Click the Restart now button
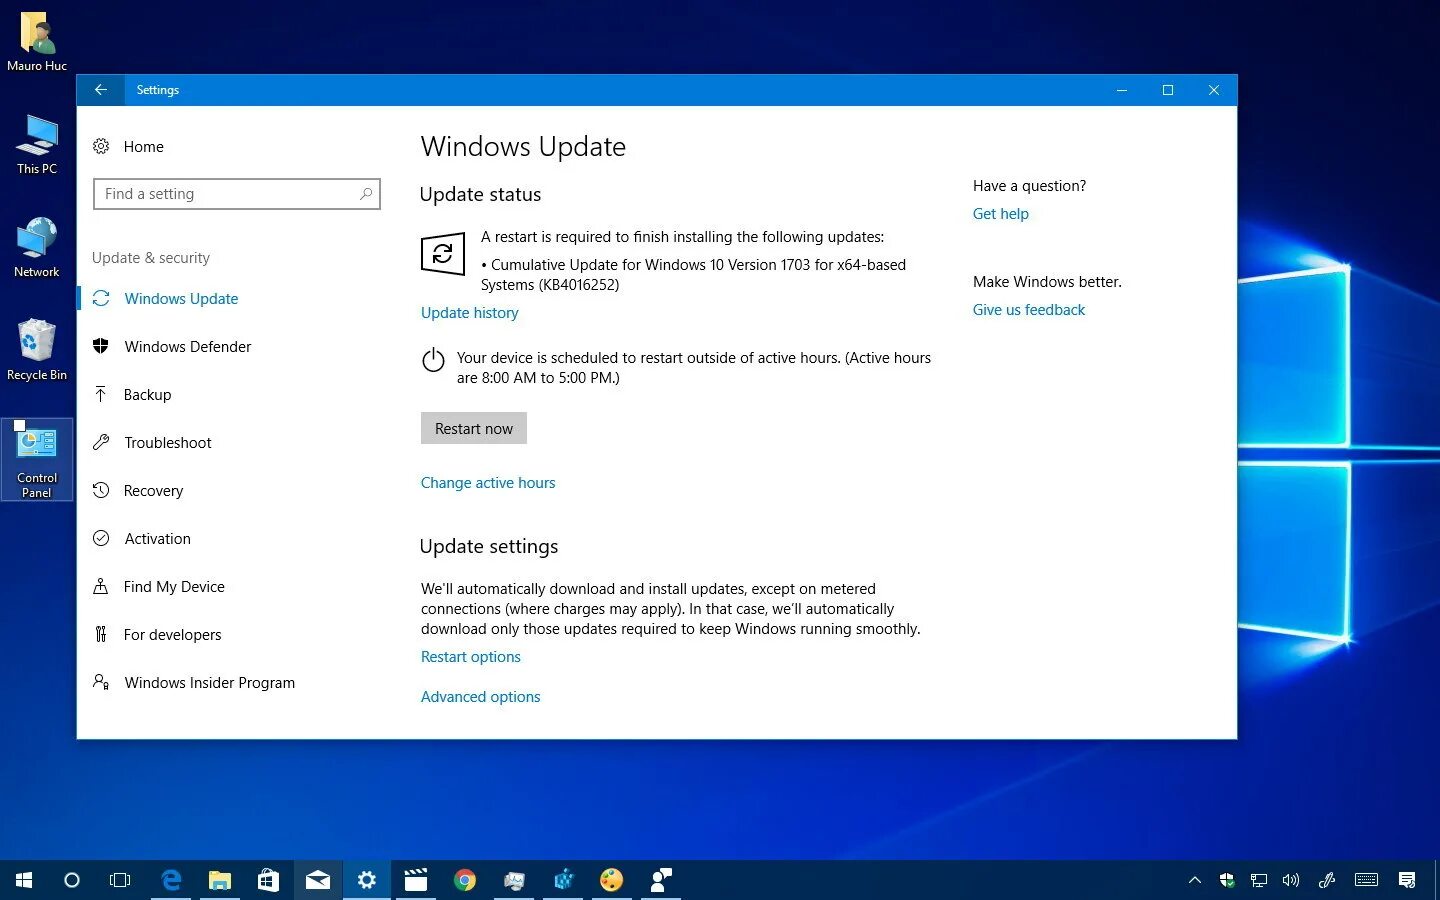1440x900 pixels. click(474, 428)
